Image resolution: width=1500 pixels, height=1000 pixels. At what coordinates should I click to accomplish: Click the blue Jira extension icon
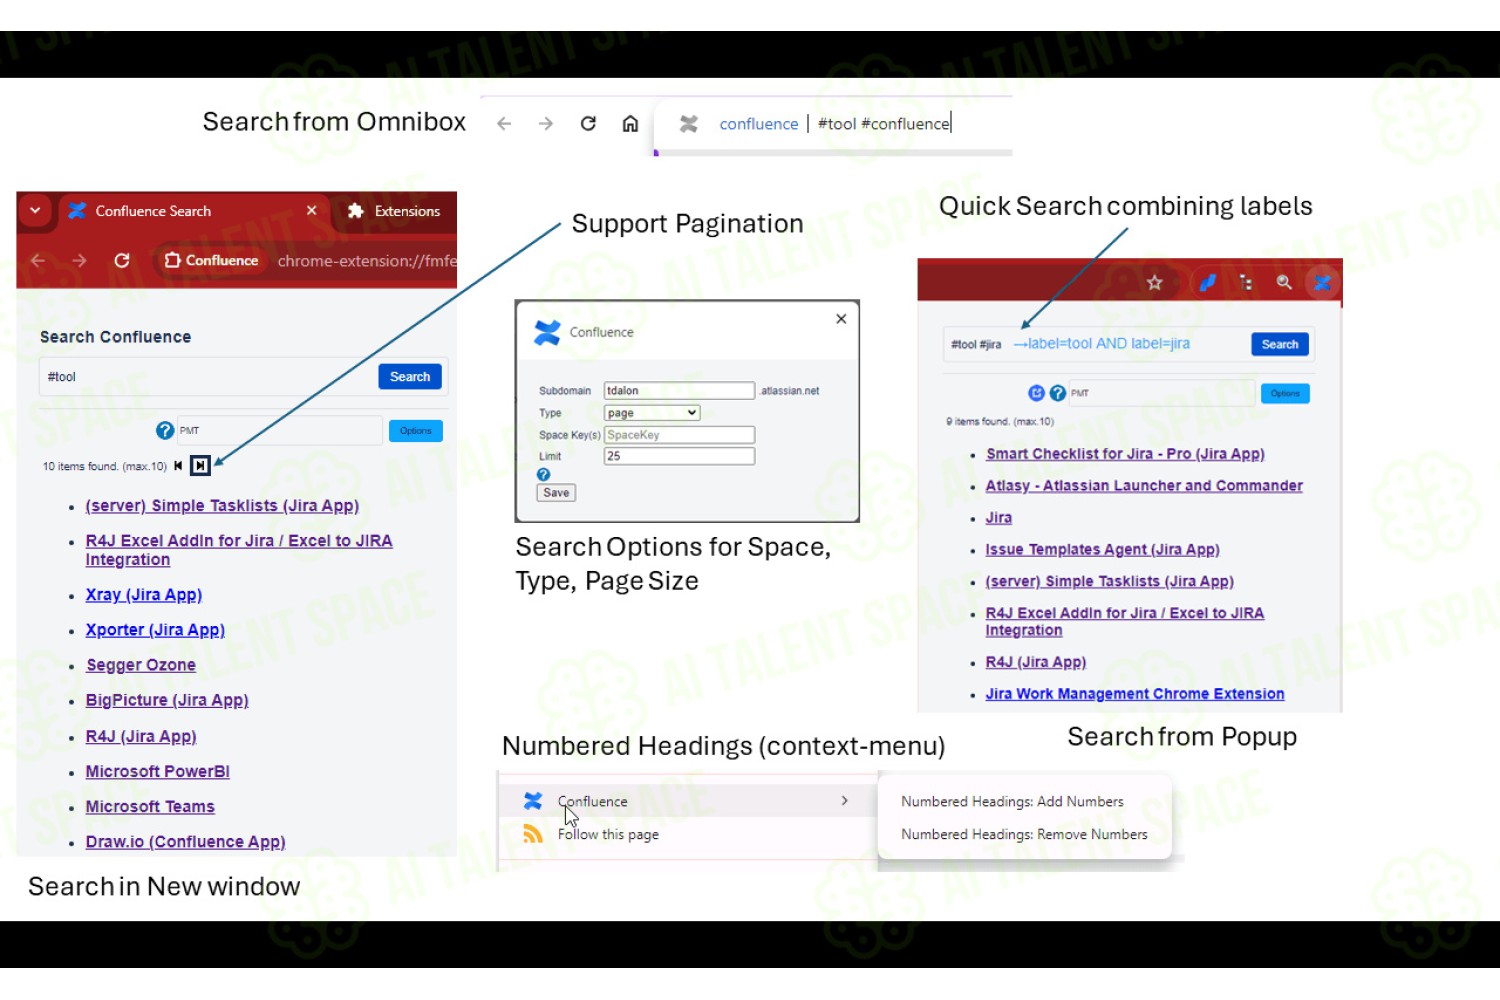pyautogui.click(x=1208, y=283)
